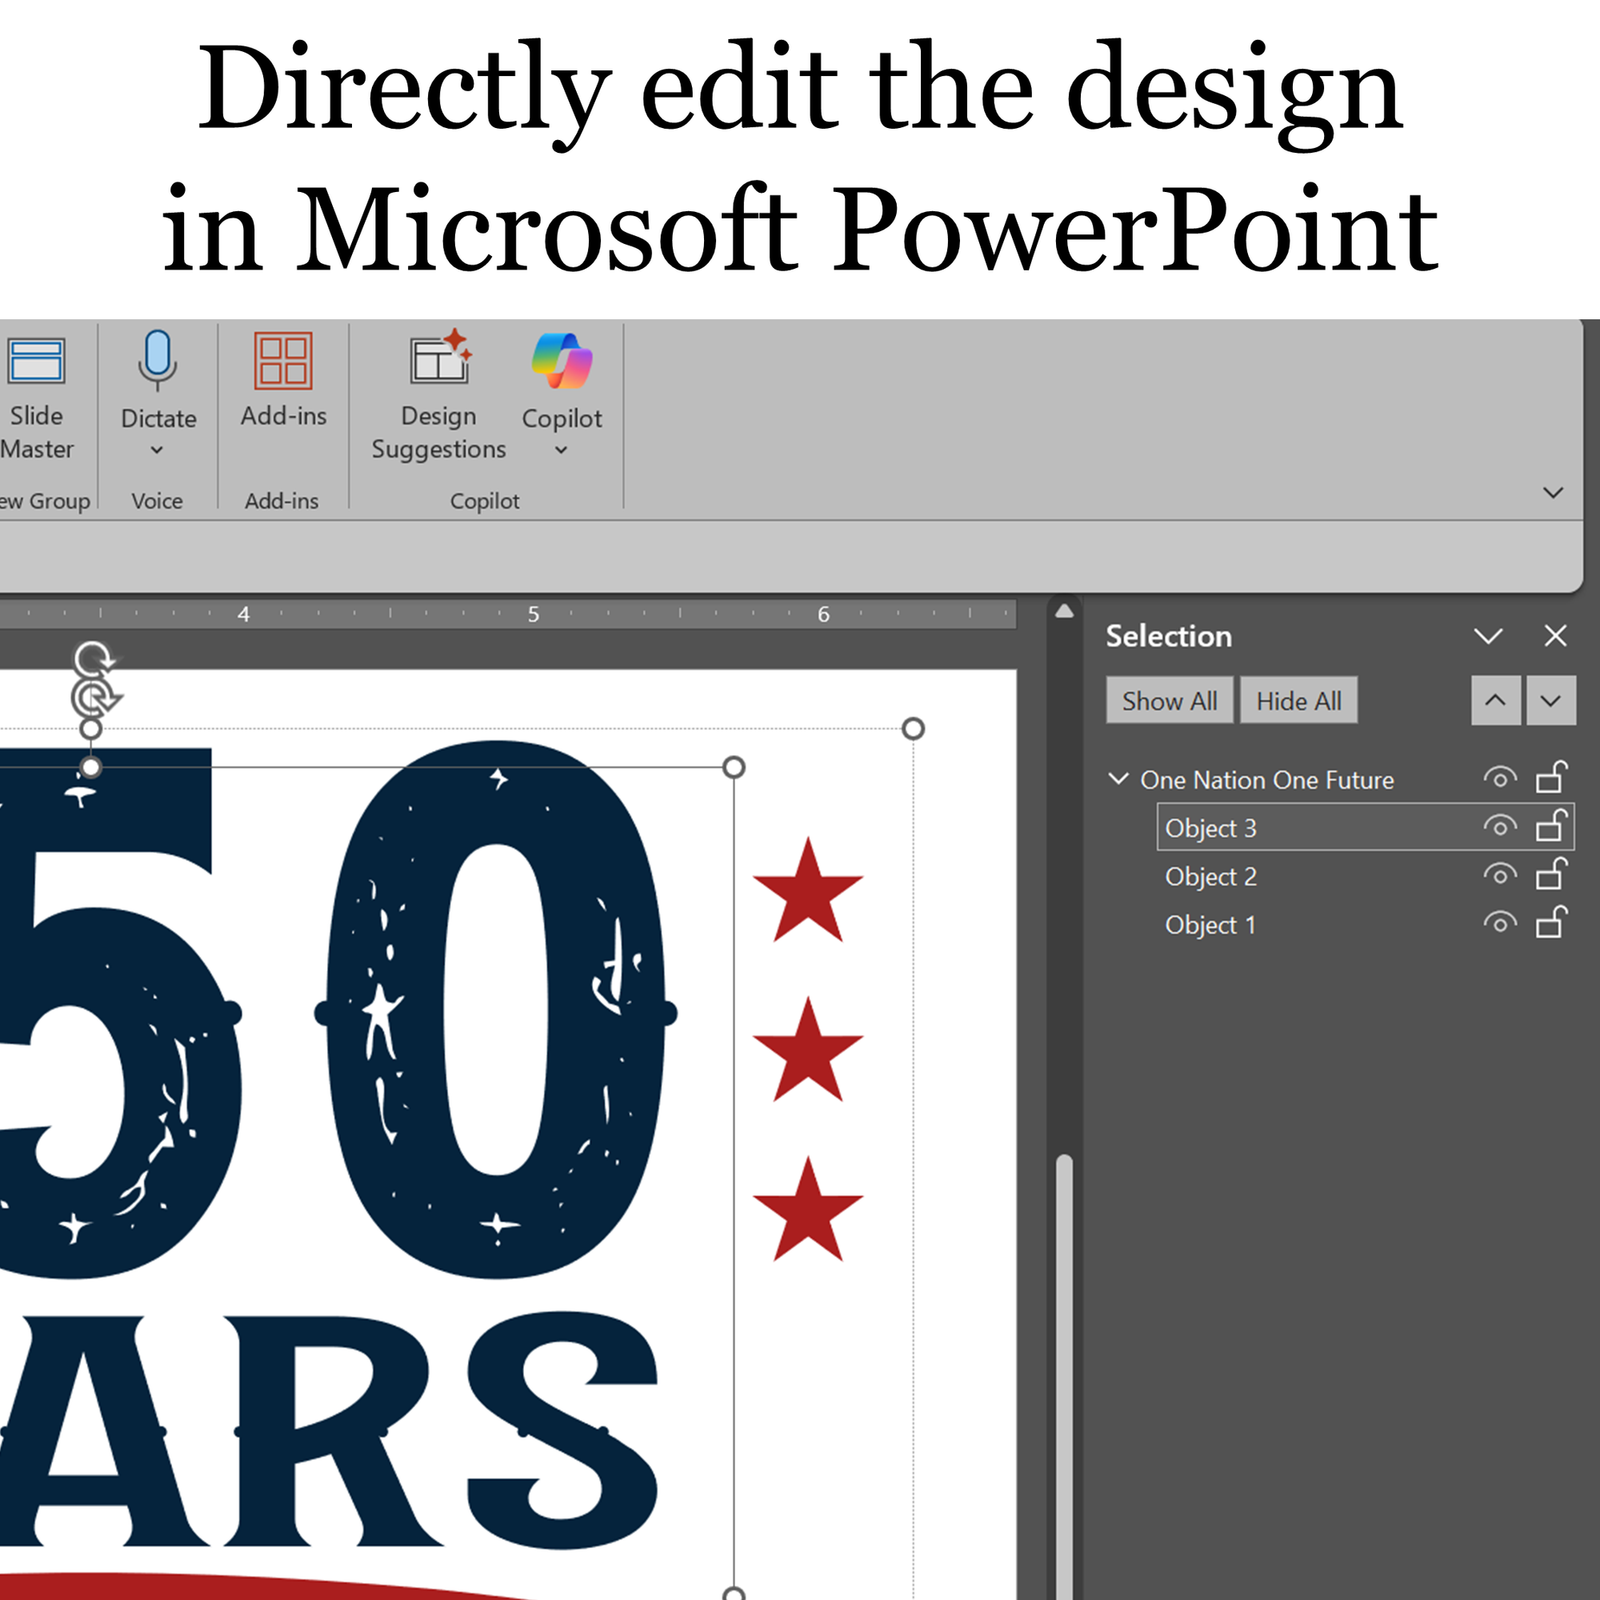Collapse the ribbon with the chevron
This screenshot has width=1600, height=1600.
tap(1553, 492)
